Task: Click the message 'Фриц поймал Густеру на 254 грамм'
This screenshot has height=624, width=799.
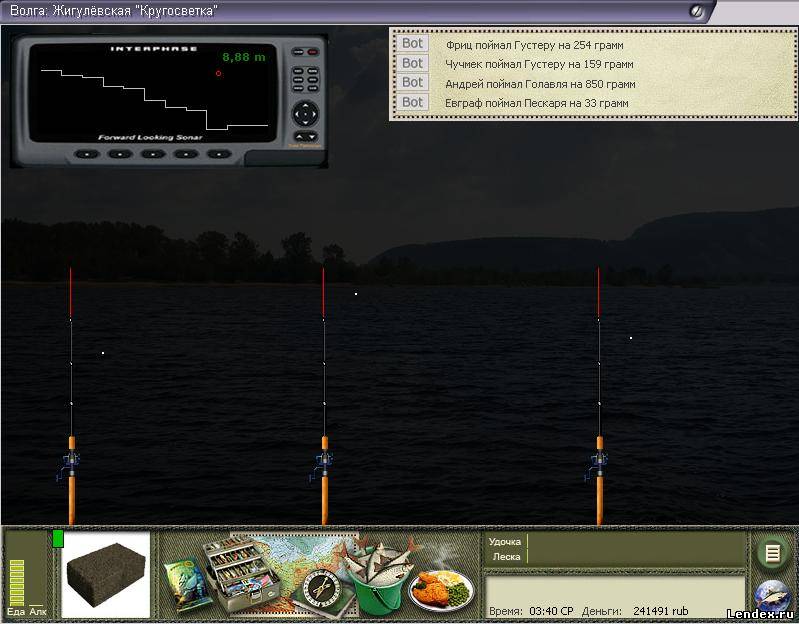Action: click(535, 45)
